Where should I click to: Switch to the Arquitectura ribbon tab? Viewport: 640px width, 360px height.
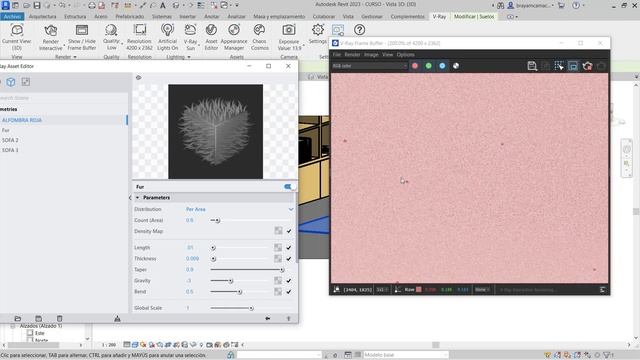coord(42,16)
